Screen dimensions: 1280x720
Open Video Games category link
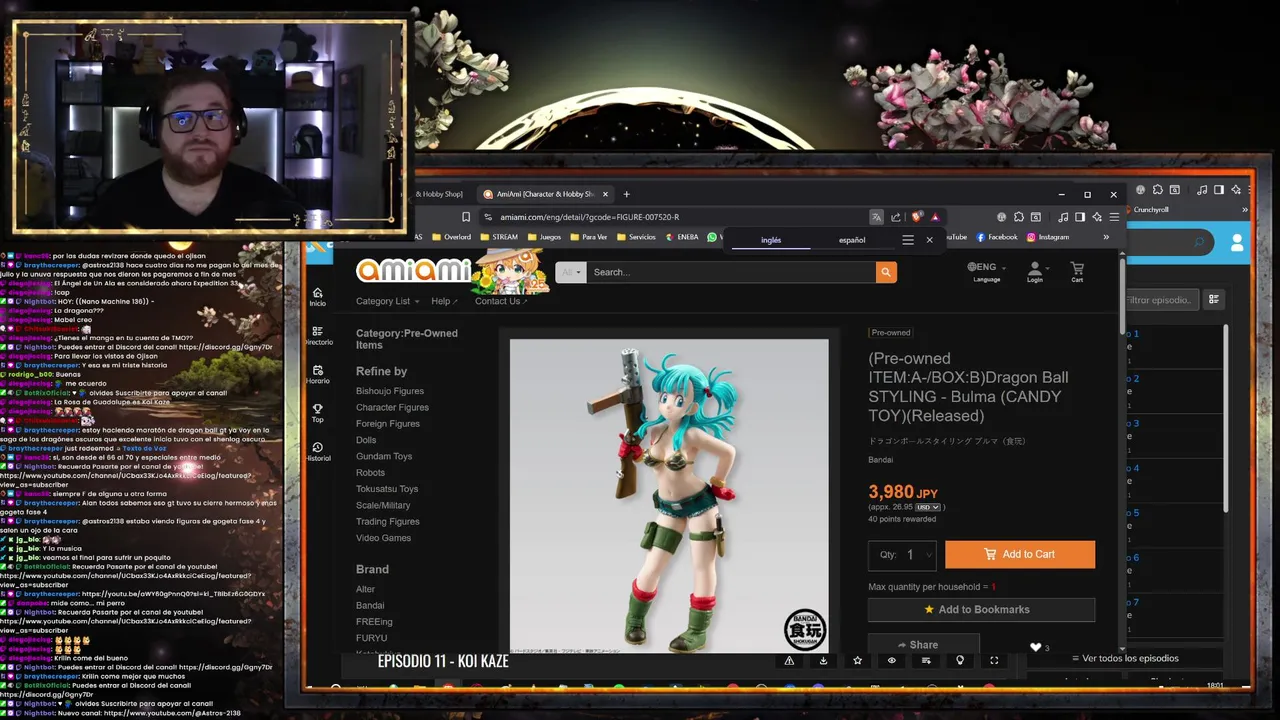tap(383, 538)
